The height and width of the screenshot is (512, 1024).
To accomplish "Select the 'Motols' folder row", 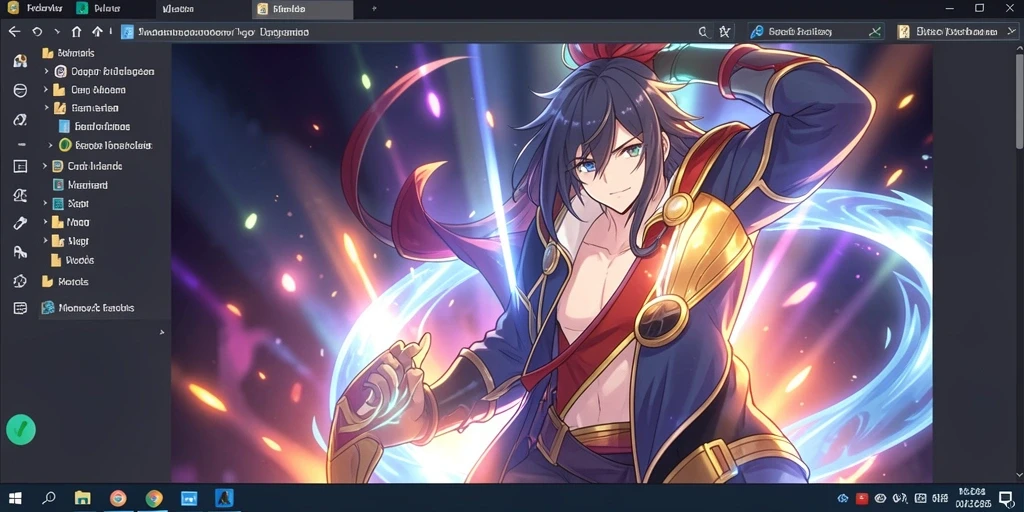I will pyautogui.click(x=65, y=281).
